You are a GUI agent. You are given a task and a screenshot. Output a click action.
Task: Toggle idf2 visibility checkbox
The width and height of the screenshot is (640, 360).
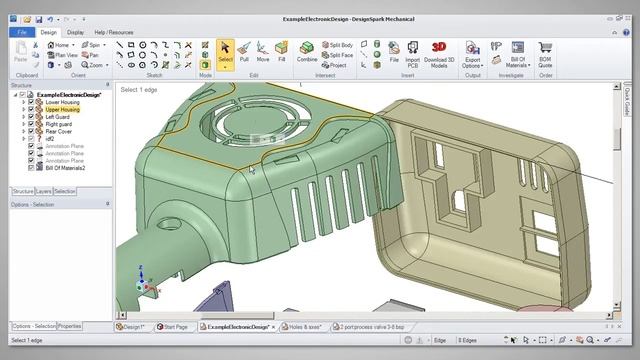[x=31, y=139]
